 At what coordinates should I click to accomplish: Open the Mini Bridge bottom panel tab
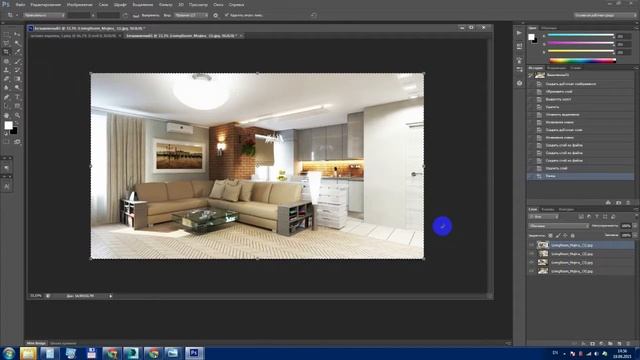(36, 343)
